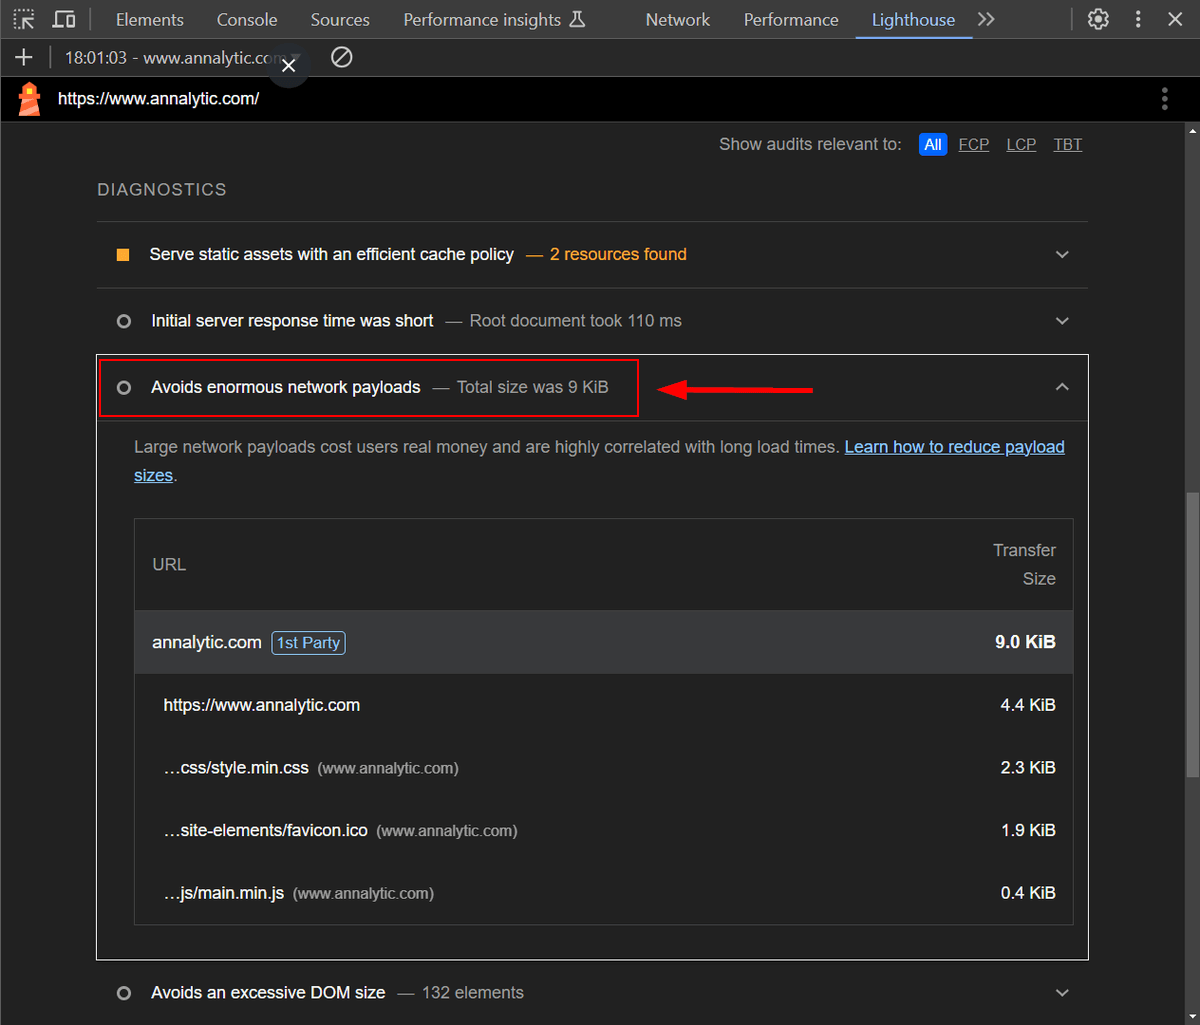Click the network payloads circle marker
This screenshot has height=1025, width=1200.
point(123,387)
